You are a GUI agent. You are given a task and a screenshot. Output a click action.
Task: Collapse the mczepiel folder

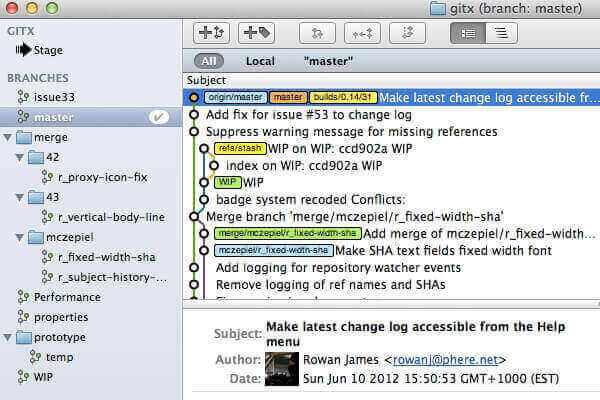click(x=20, y=237)
